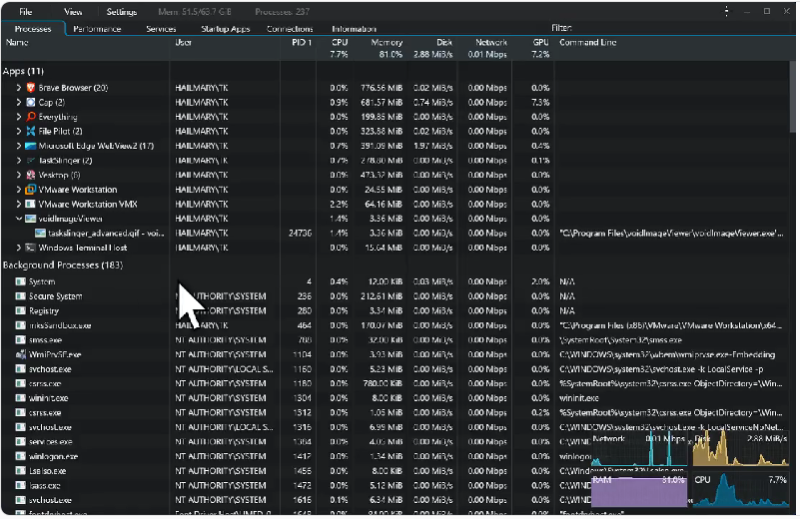
Task: Click the services.exe process icon
Action: (x=20, y=441)
